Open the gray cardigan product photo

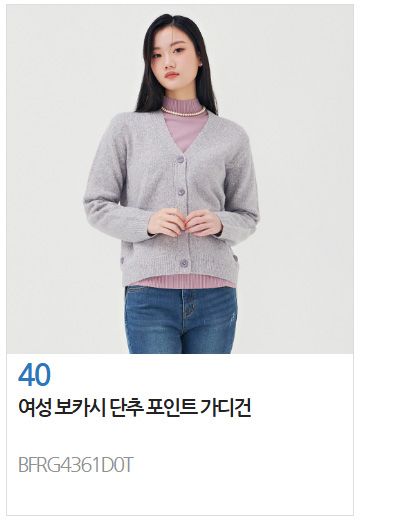click(x=180, y=179)
